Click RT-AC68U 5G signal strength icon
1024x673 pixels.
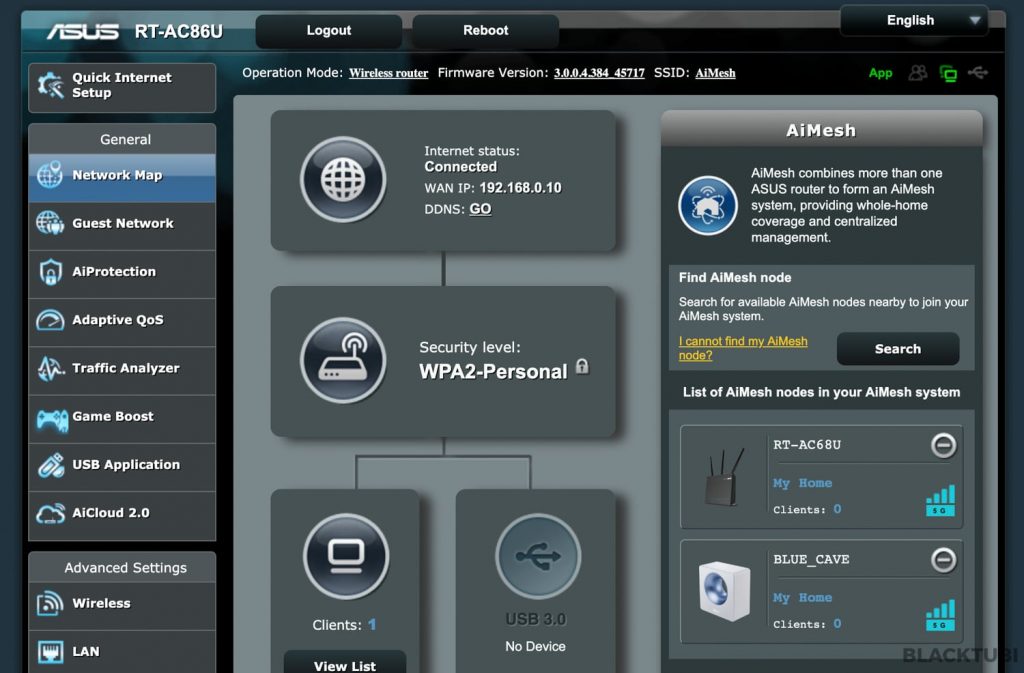(940, 501)
